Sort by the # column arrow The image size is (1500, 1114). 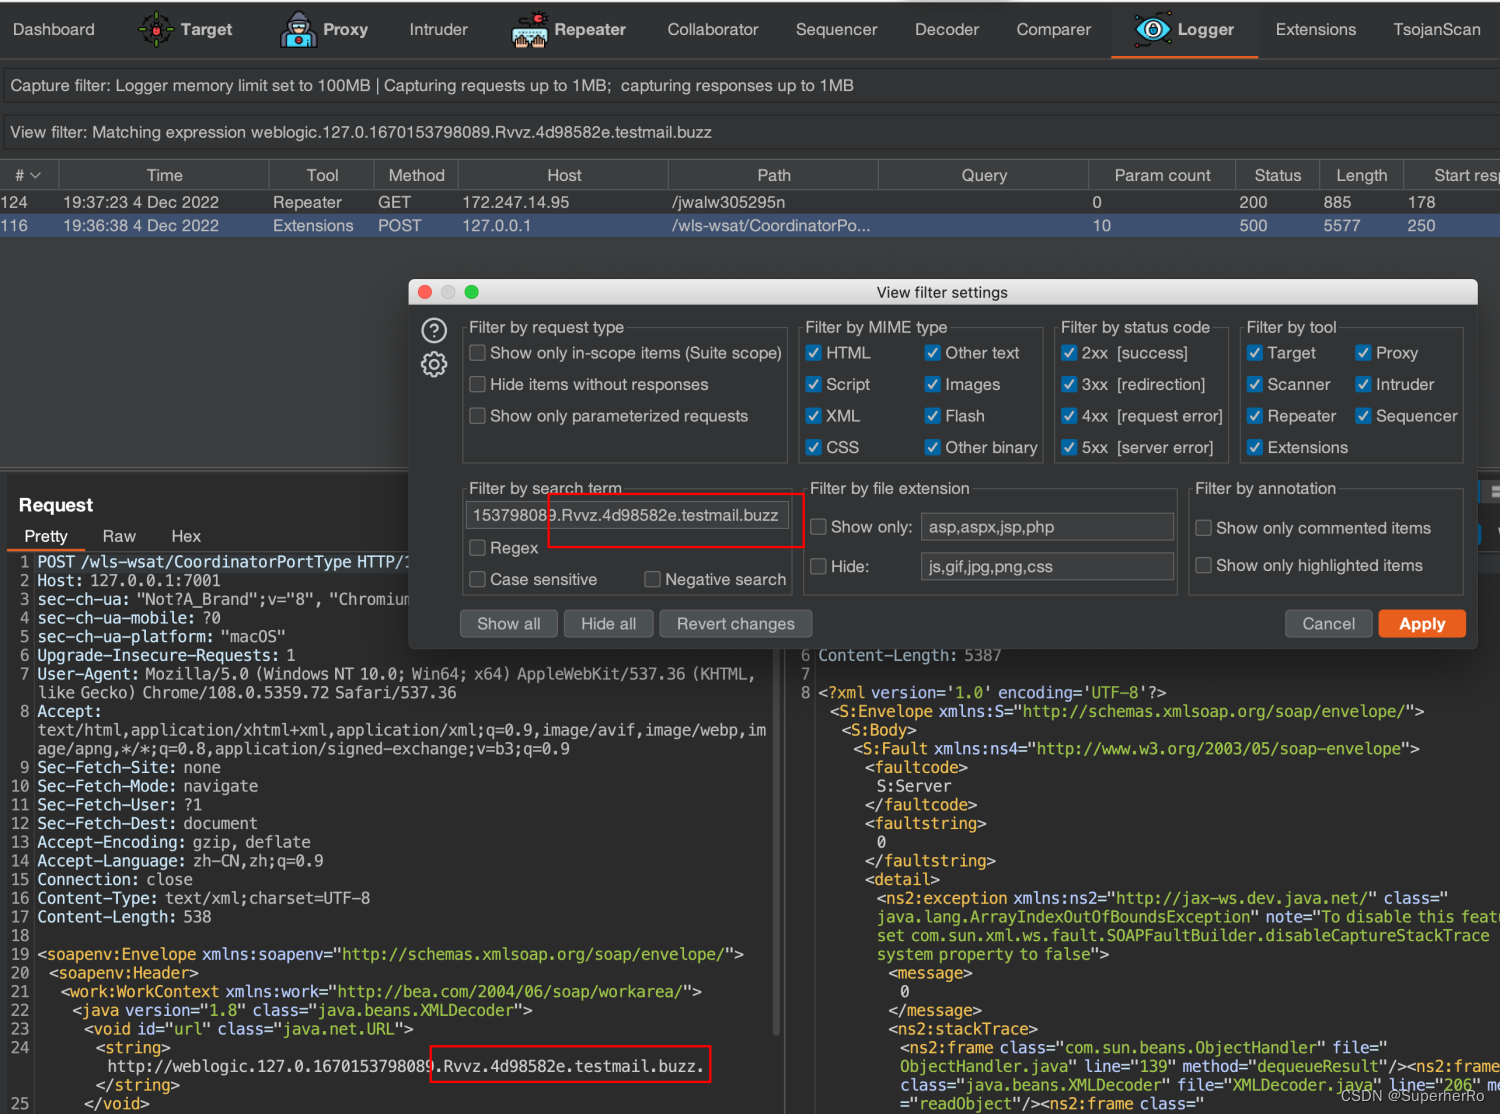tap(35, 176)
